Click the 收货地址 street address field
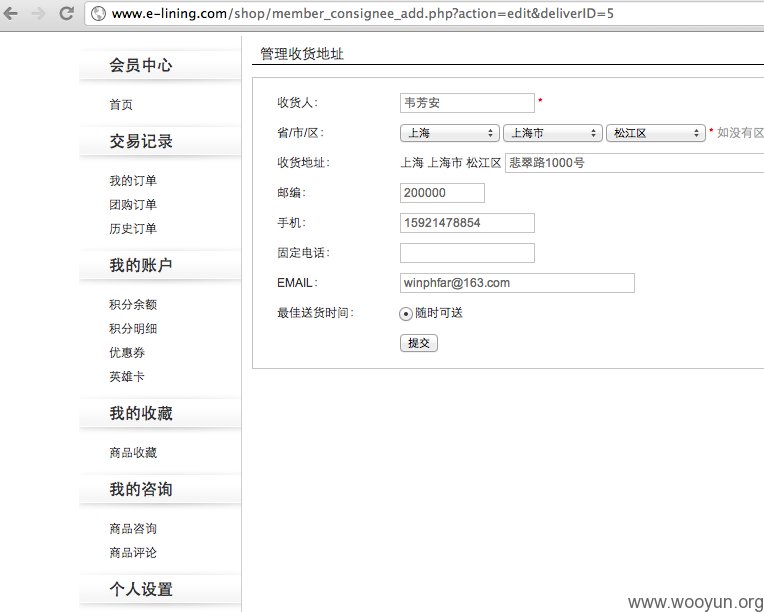764x612 pixels. [634, 163]
